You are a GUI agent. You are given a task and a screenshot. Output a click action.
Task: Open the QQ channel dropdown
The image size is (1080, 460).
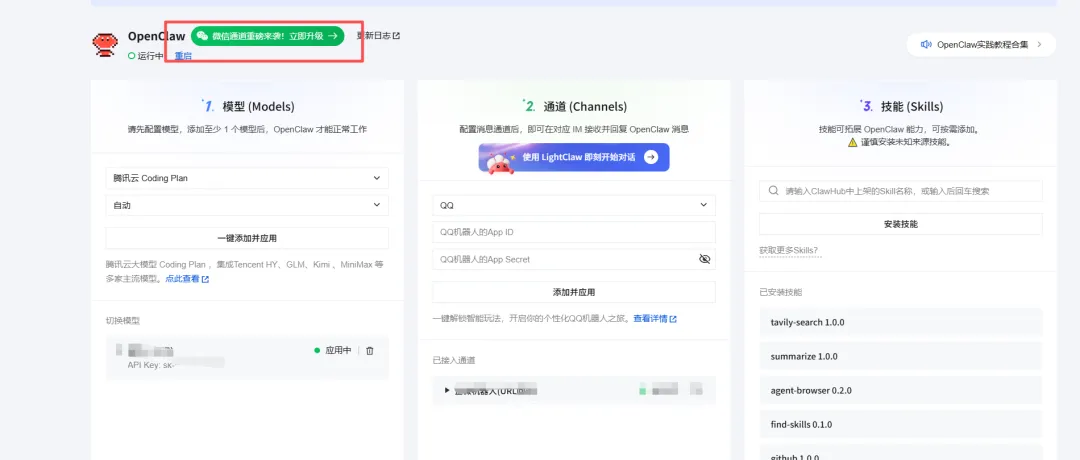coord(574,205)
